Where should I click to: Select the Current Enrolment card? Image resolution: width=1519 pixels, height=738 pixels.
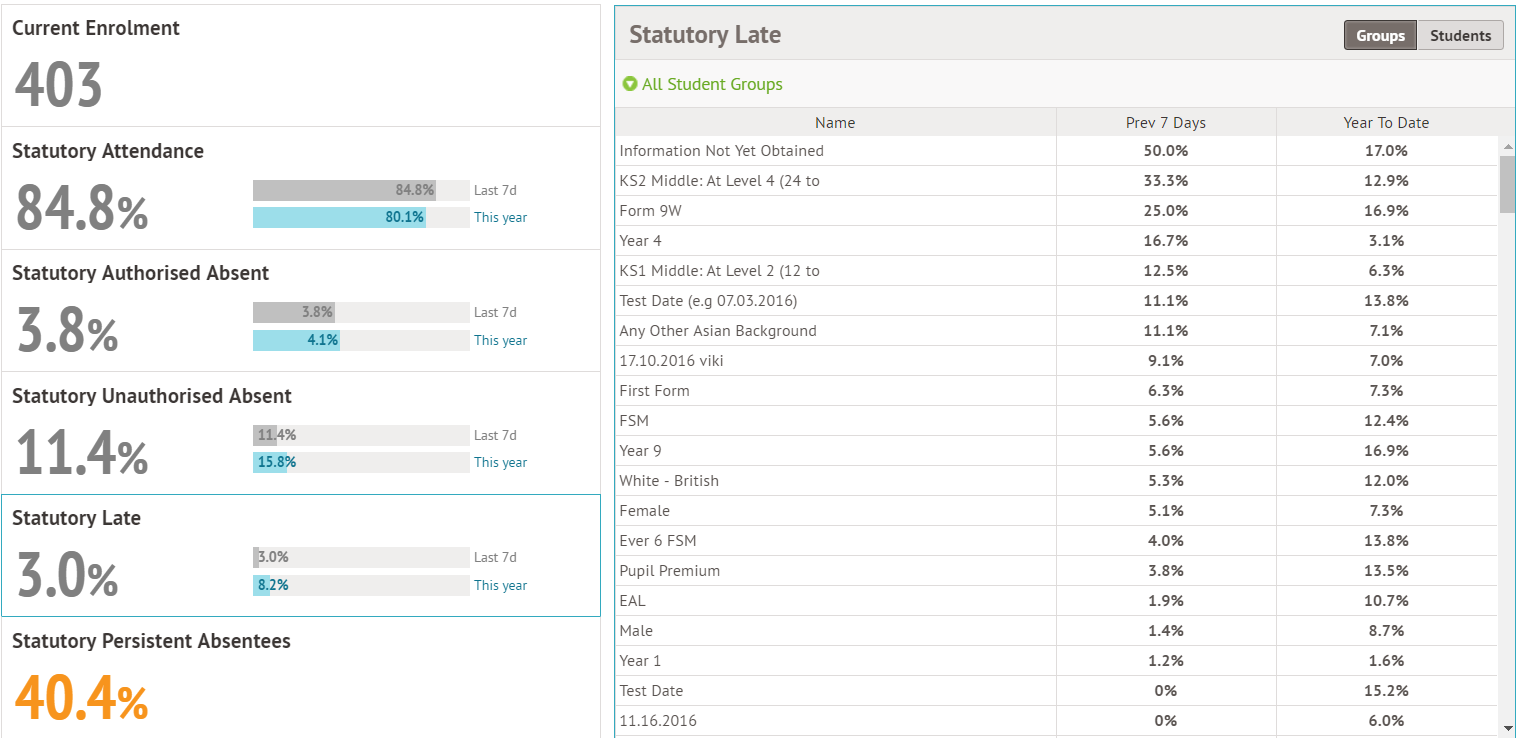[x=301, y=65]
